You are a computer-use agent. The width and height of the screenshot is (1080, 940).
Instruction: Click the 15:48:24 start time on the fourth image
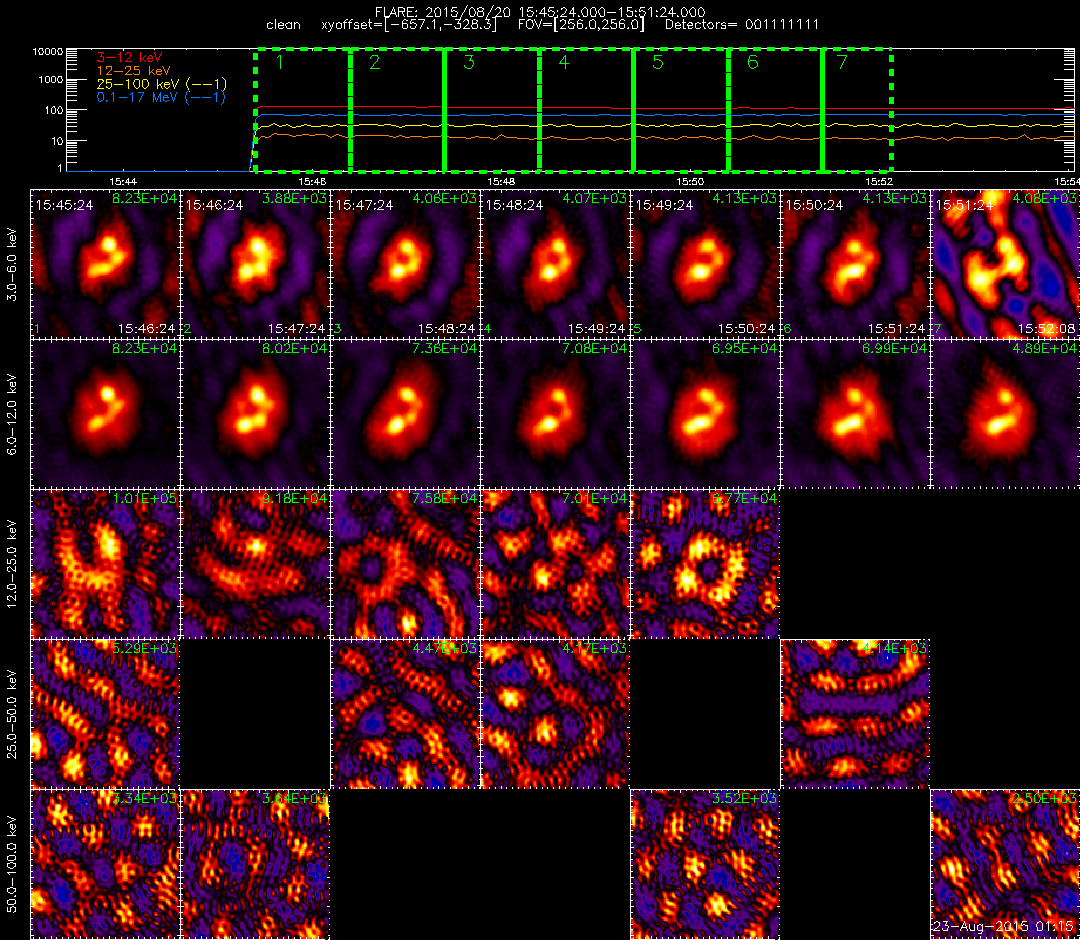coord(515,205)
